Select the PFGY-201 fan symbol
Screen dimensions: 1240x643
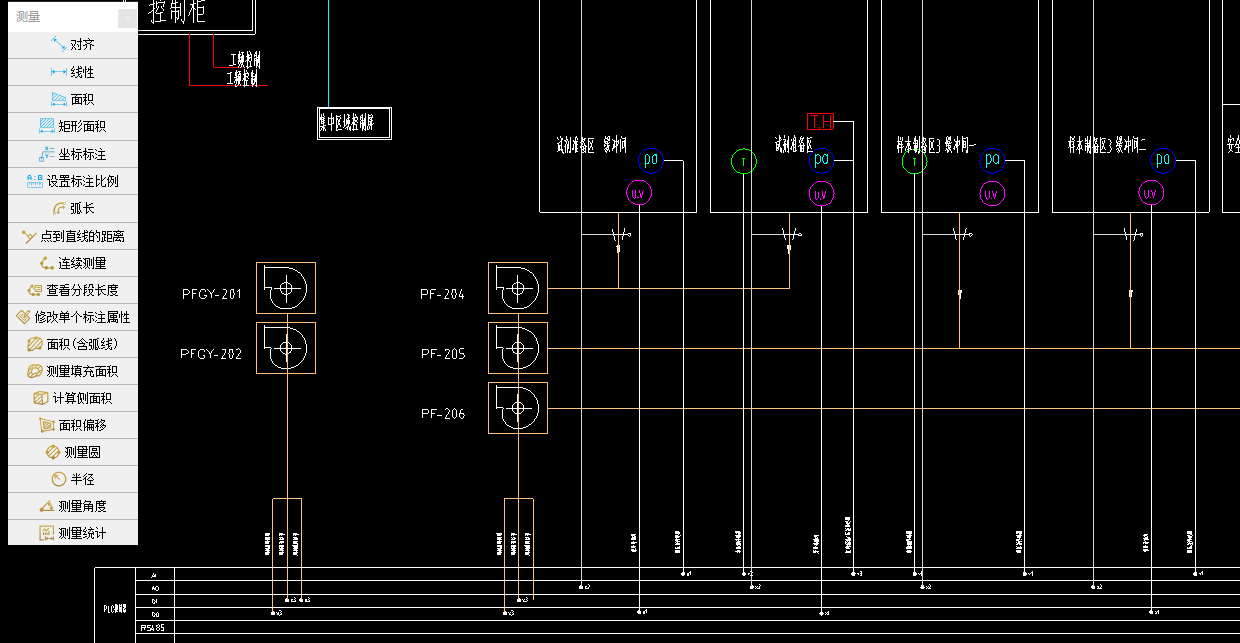pyautogui.click(x=286, y=288)
